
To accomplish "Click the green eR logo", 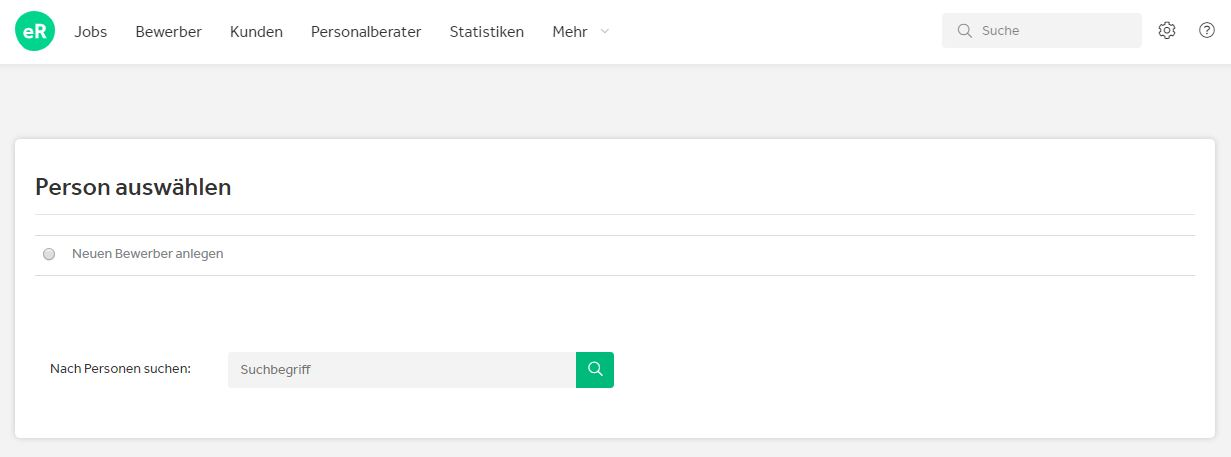I will (35, 32).
